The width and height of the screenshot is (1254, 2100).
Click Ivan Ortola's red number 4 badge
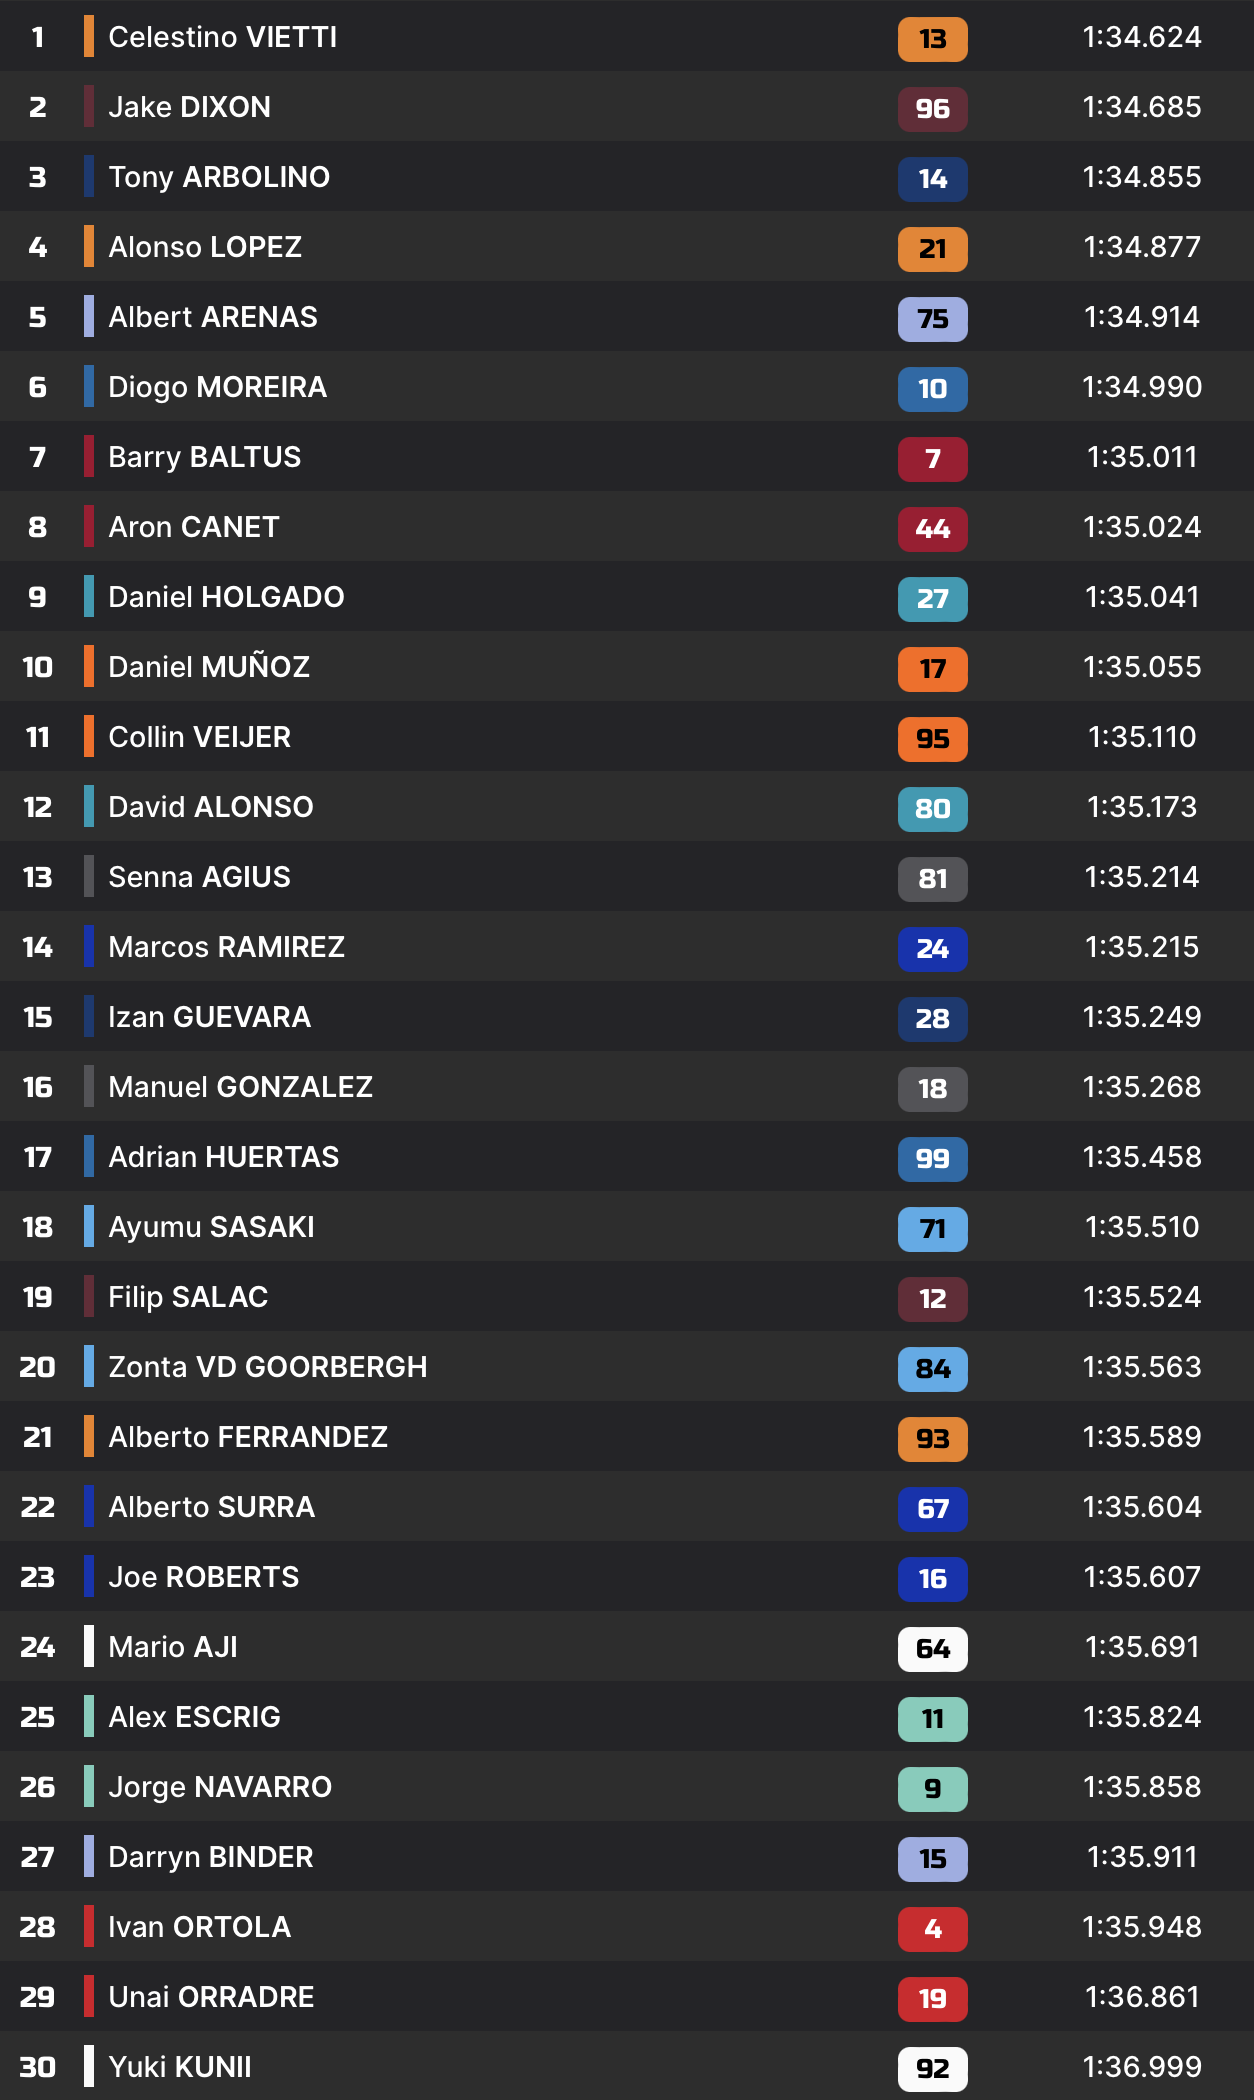tap(932, 1929)
